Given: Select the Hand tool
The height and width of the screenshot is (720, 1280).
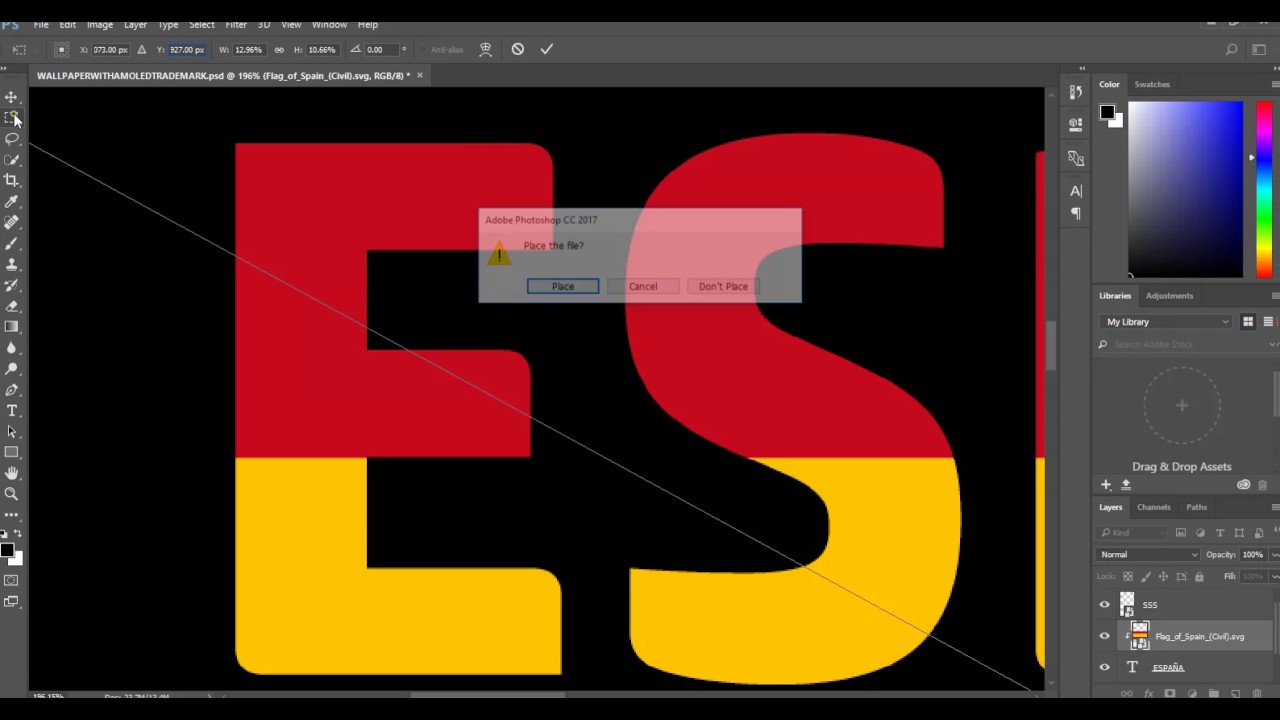Looking at the screenshot, I should tap(11, 473).
